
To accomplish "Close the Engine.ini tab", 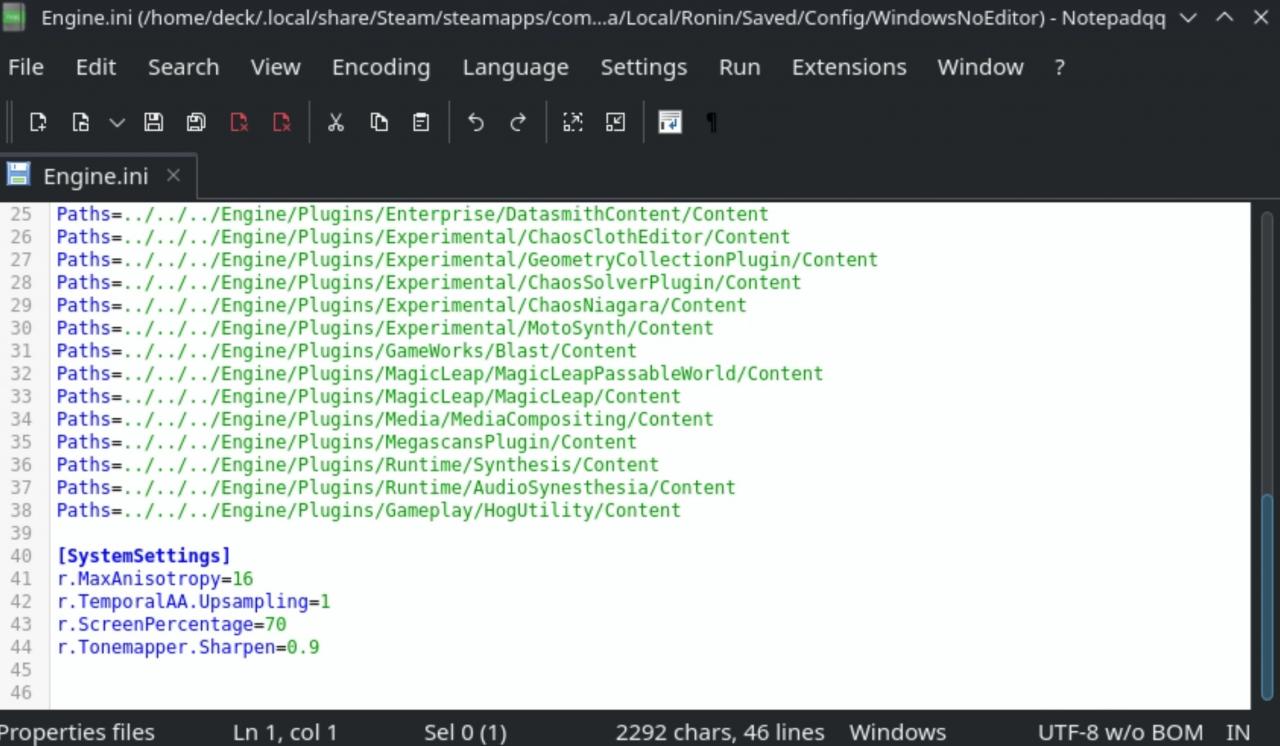I will point(173,175).
